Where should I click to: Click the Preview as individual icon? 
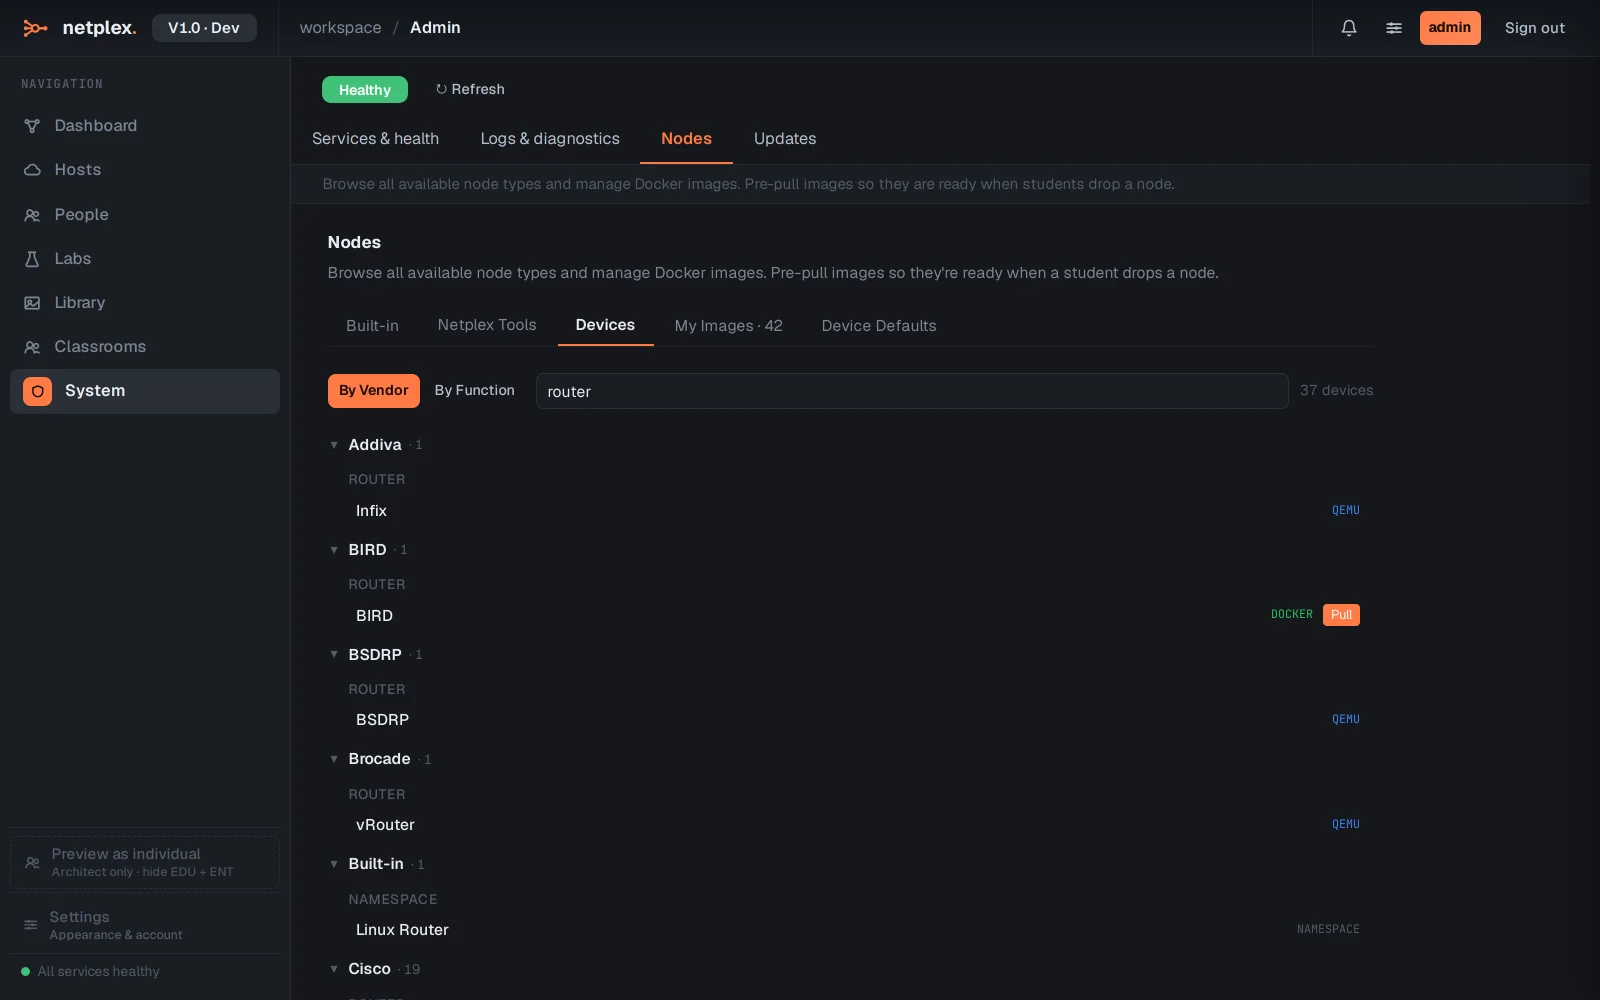[x=32, y=862]
